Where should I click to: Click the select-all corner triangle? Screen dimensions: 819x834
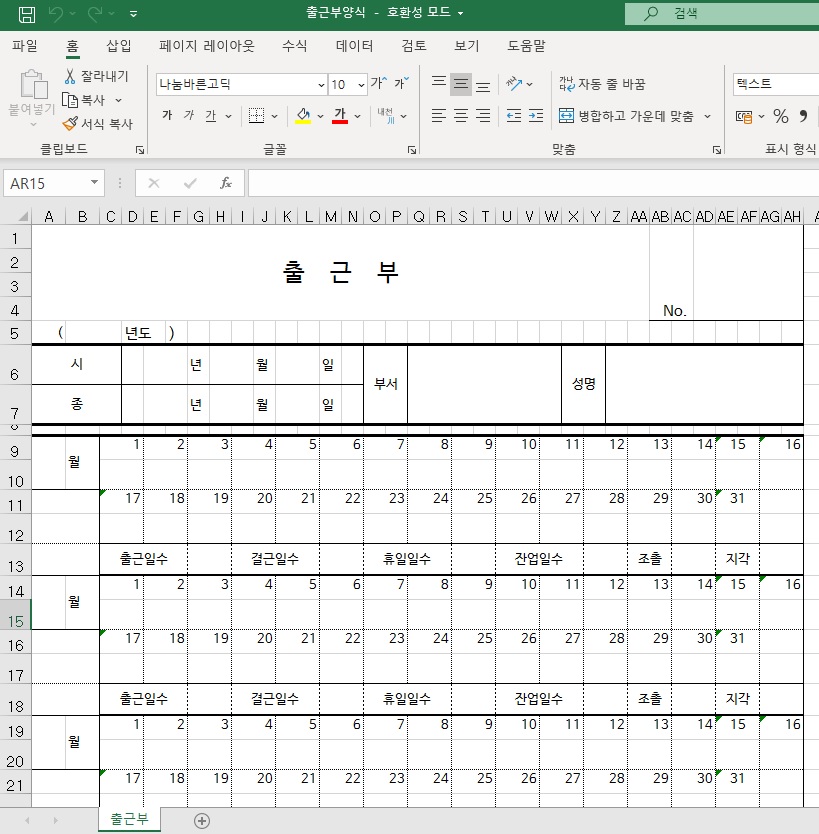tap(22, 216)
